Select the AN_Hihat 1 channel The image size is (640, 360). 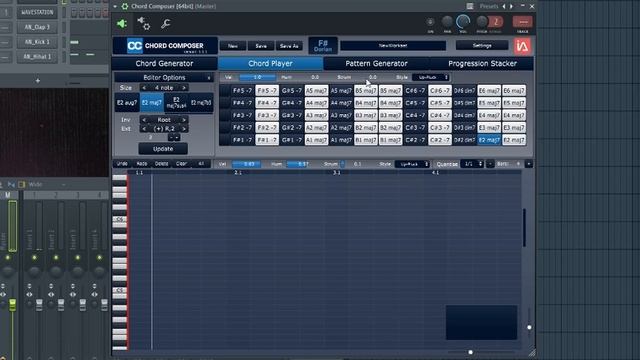37,57
